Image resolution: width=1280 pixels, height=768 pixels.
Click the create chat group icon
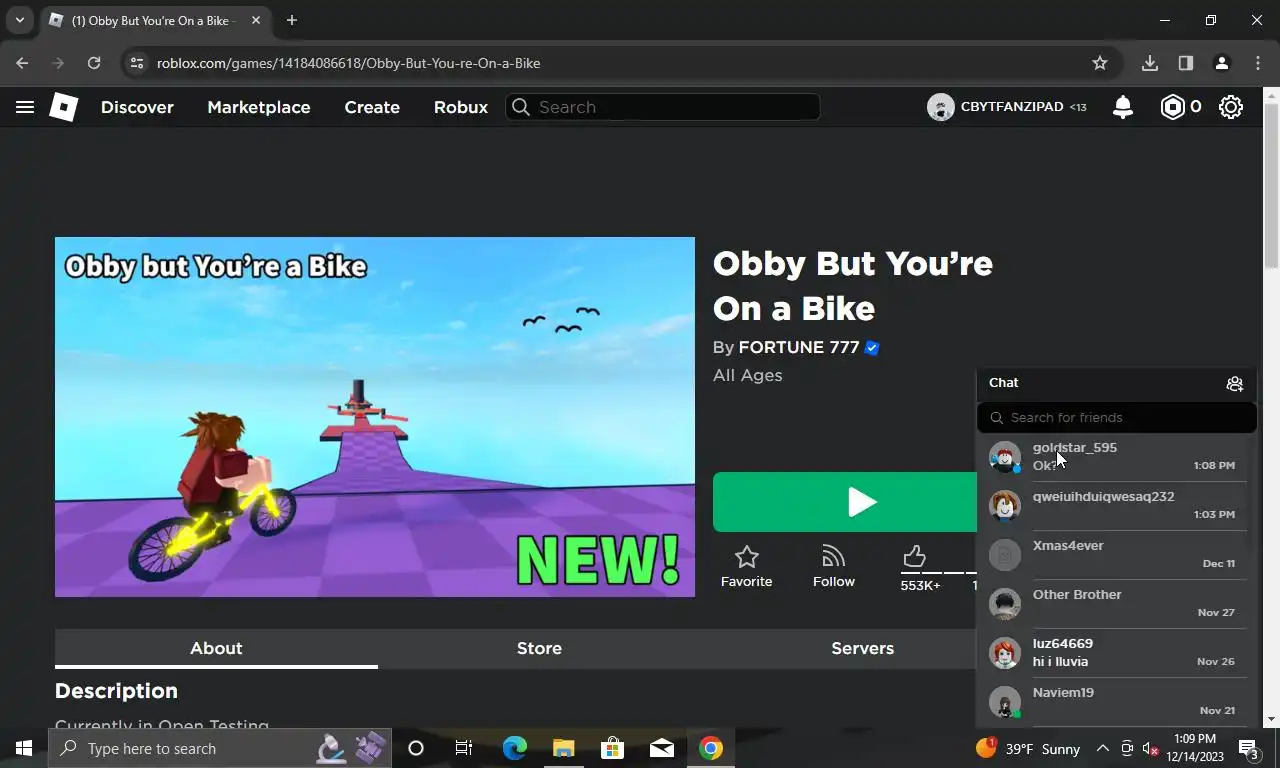pos(1235,383)
